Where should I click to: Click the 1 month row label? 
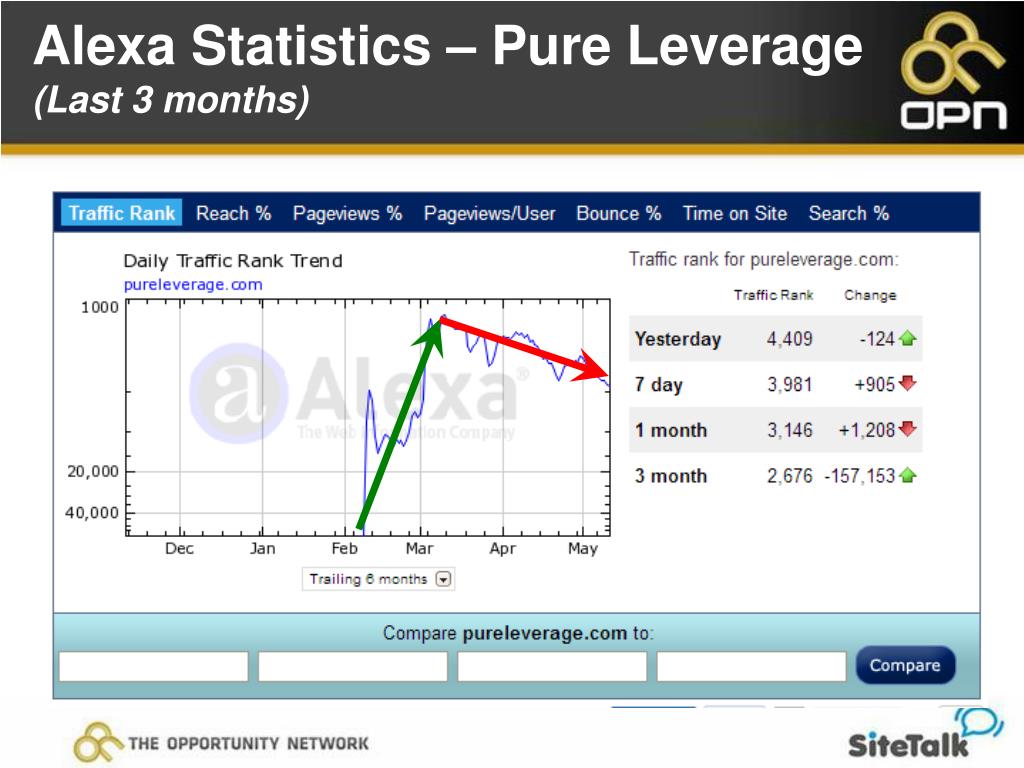(x=671, y=430)
